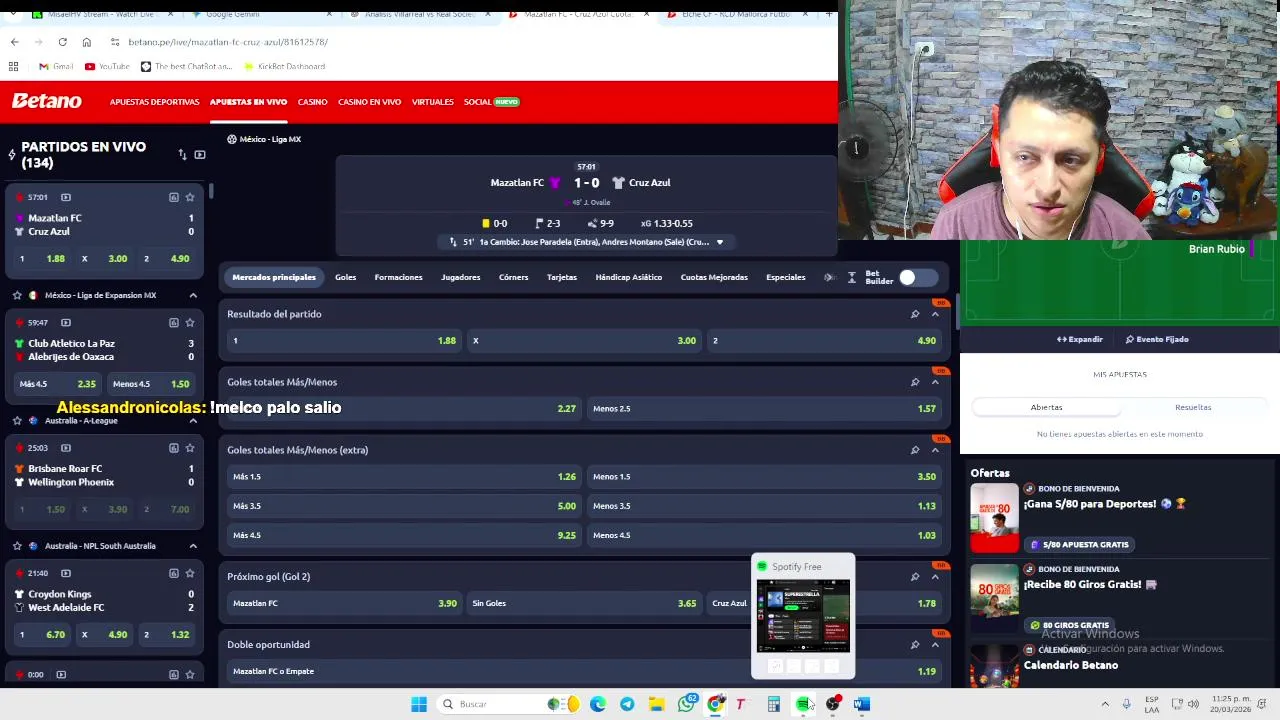Collapse the Australia A-League group

pyautogui.click(x=193, y=421)
